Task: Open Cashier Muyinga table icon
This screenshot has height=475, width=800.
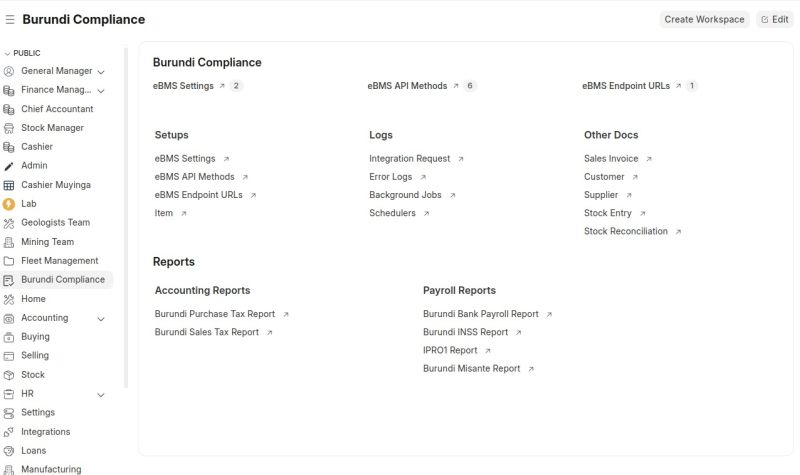Action: click(9, 185)
